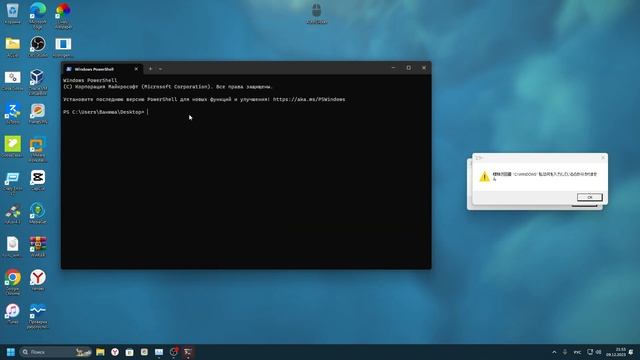Launch Microsoft Edge from the desktop

tap(38, 15)
